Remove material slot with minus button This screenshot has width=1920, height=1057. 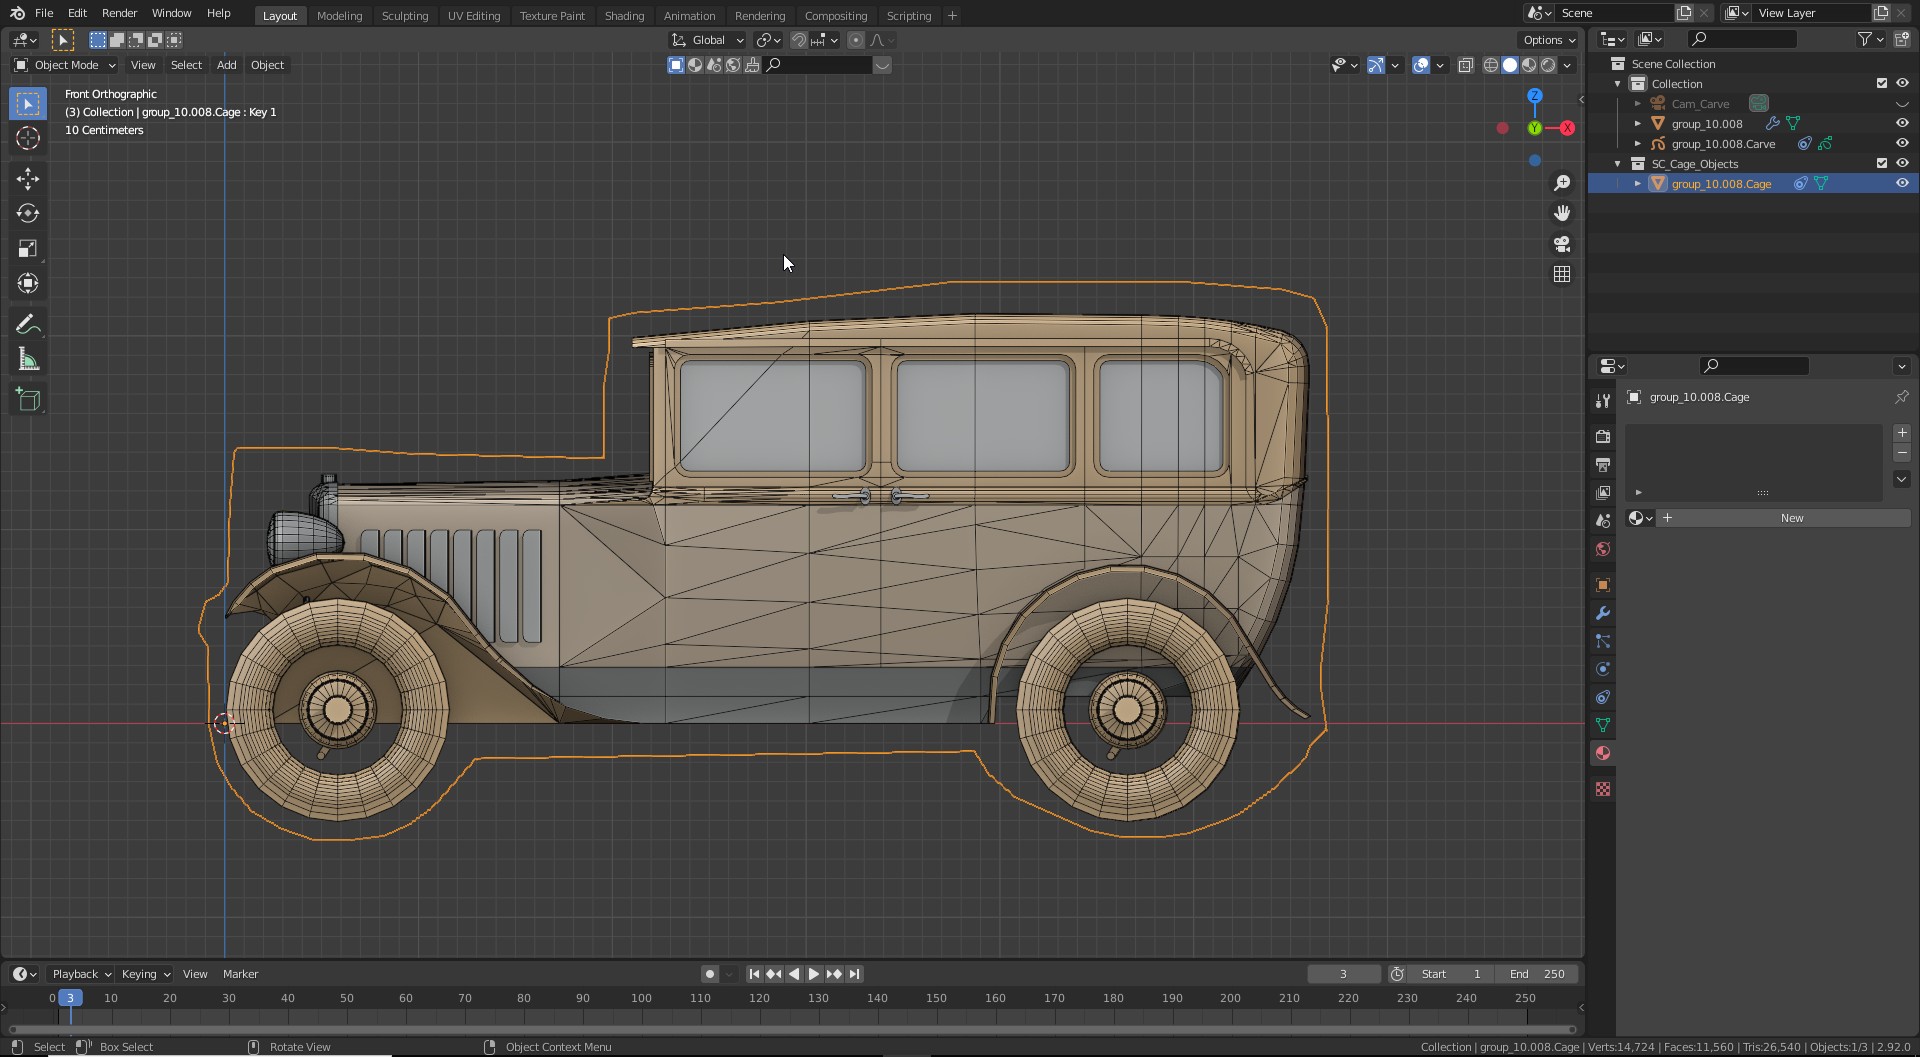(x=1902, y=453)
